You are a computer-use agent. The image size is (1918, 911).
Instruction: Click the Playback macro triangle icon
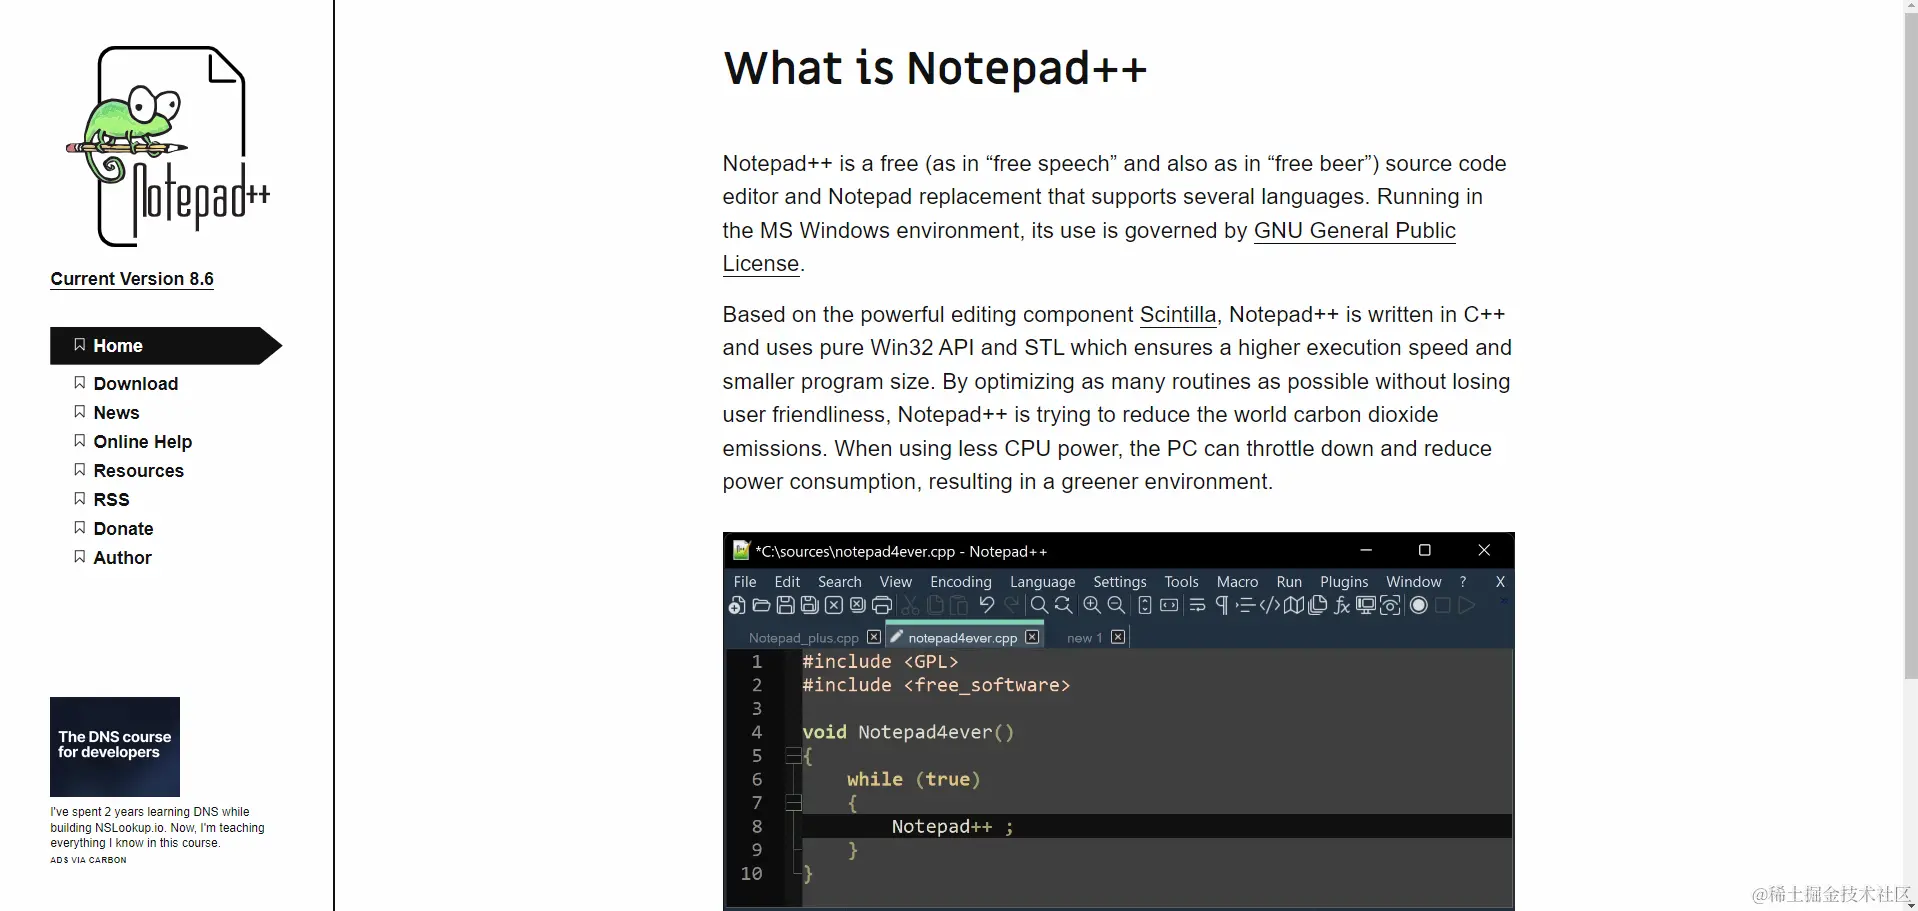point(1467,605)
